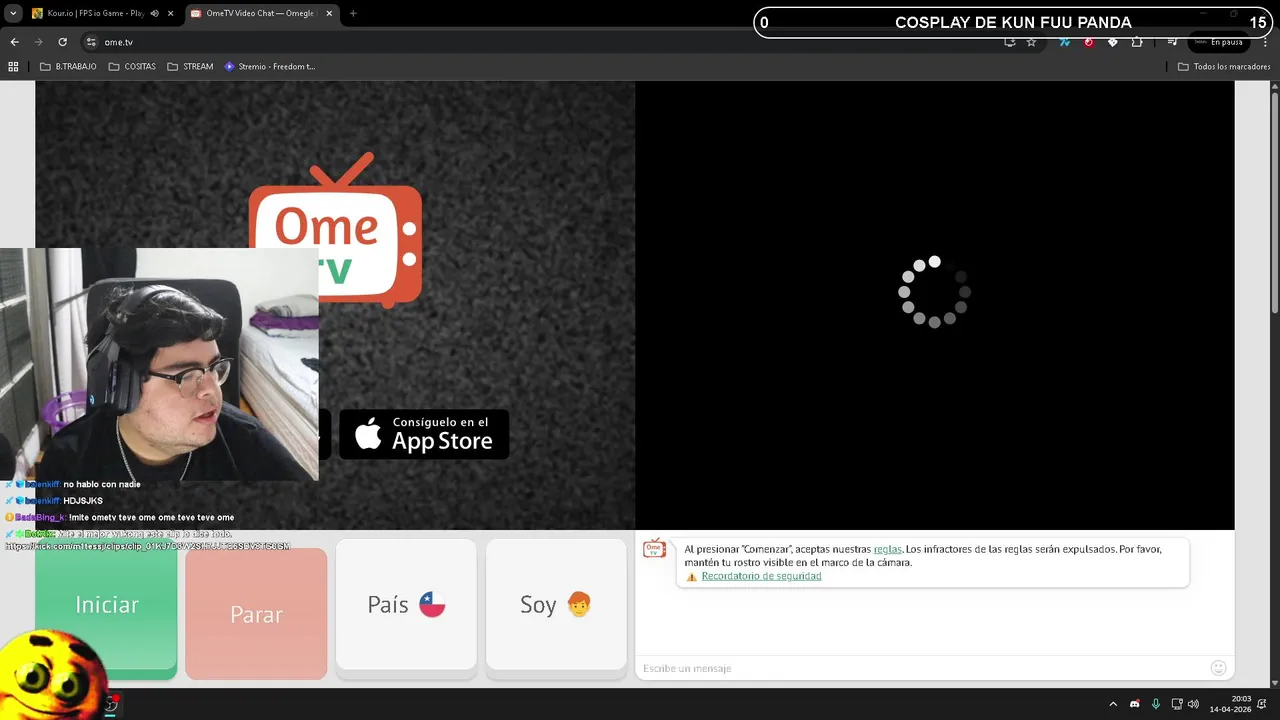Click the taskbar app icon with red dot

tap(111, 704)
